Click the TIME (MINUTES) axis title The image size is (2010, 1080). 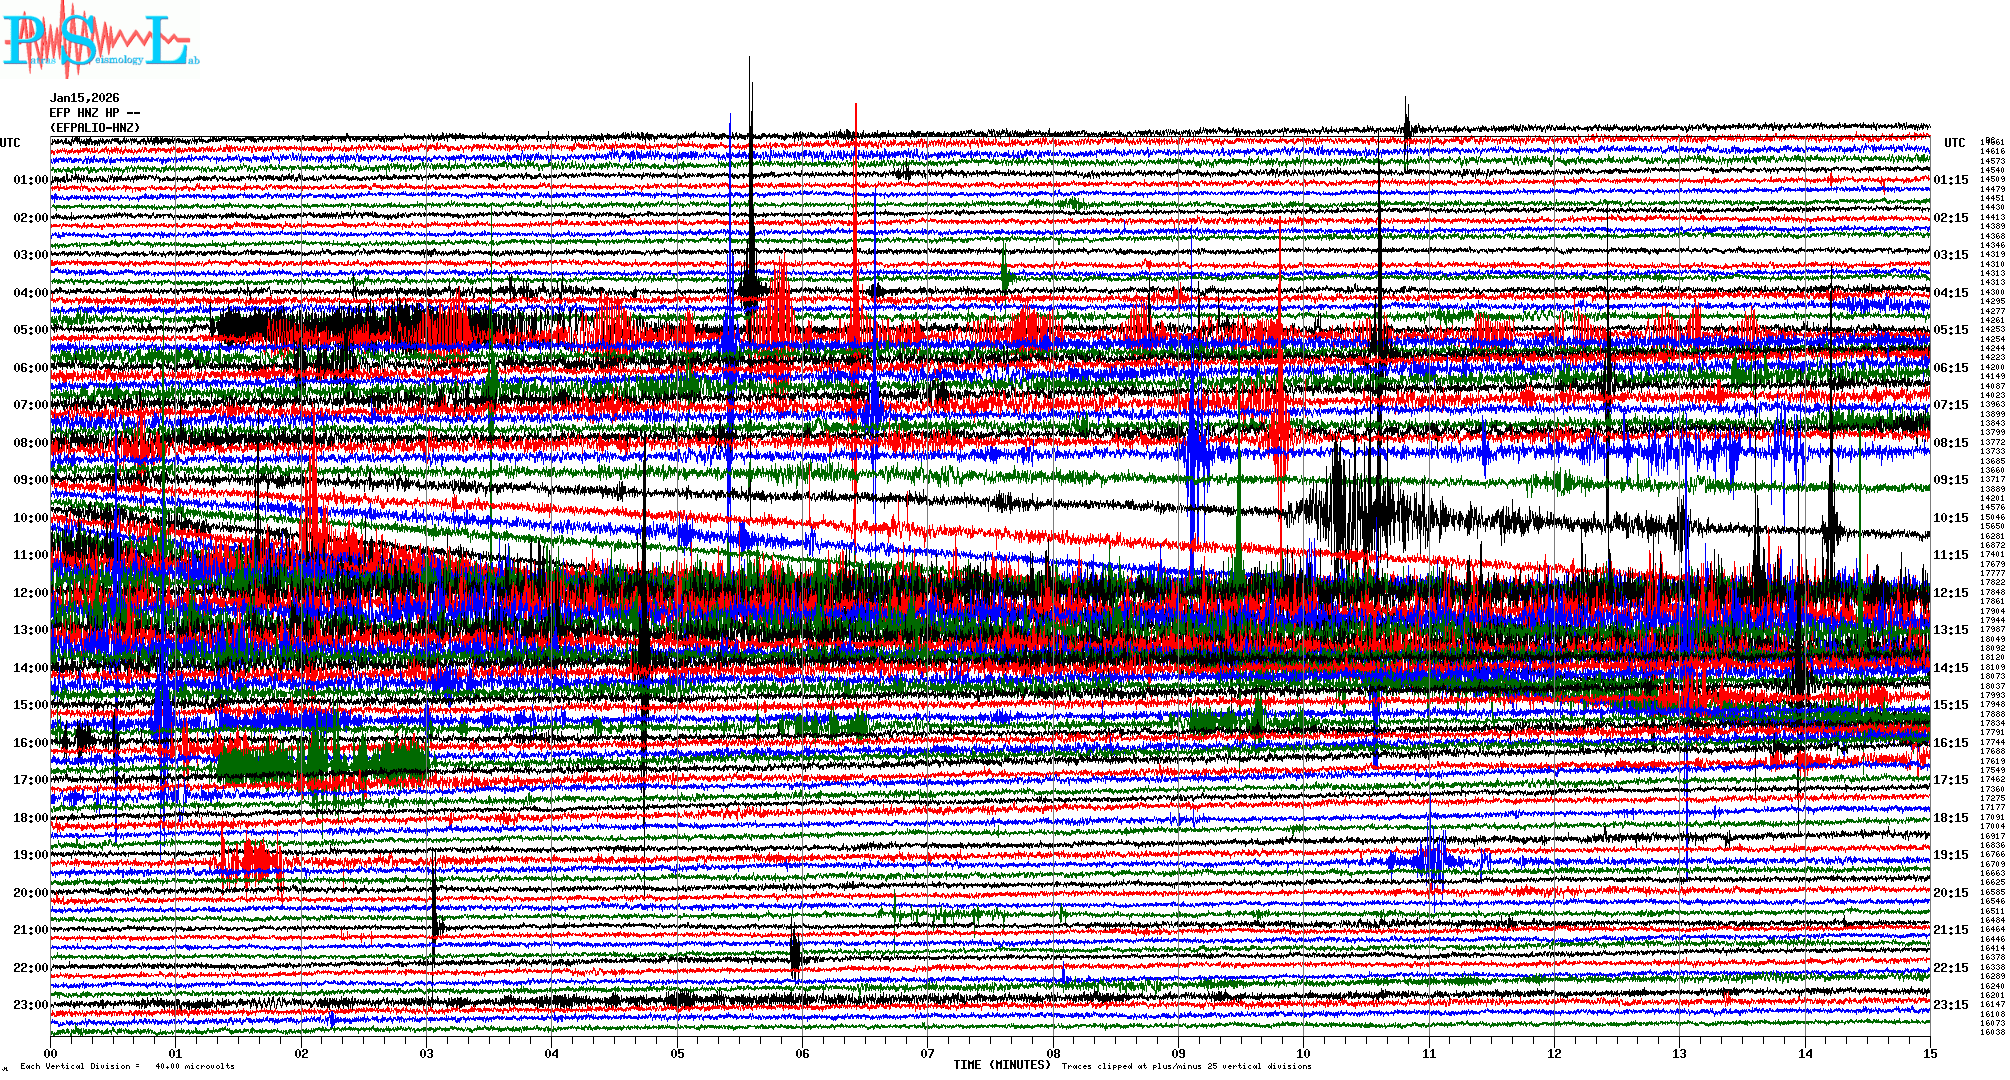(1002, 1065)
